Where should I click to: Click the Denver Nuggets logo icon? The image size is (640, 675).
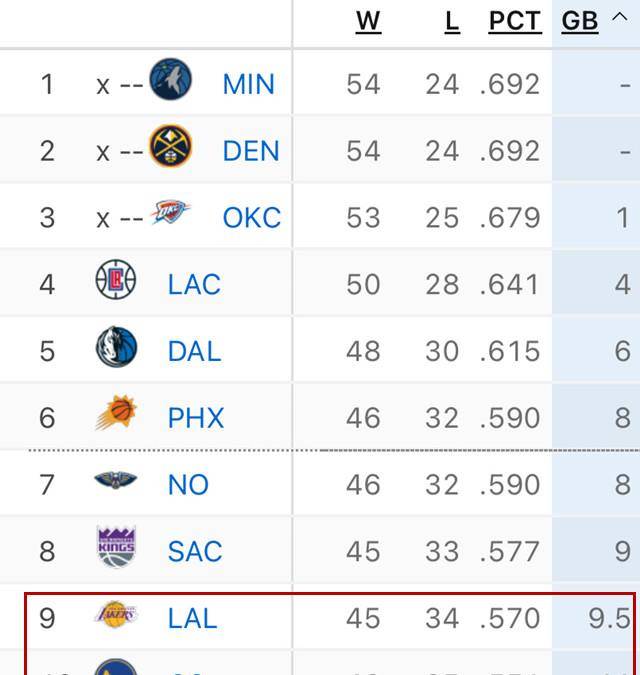click(x=170, y=147)
